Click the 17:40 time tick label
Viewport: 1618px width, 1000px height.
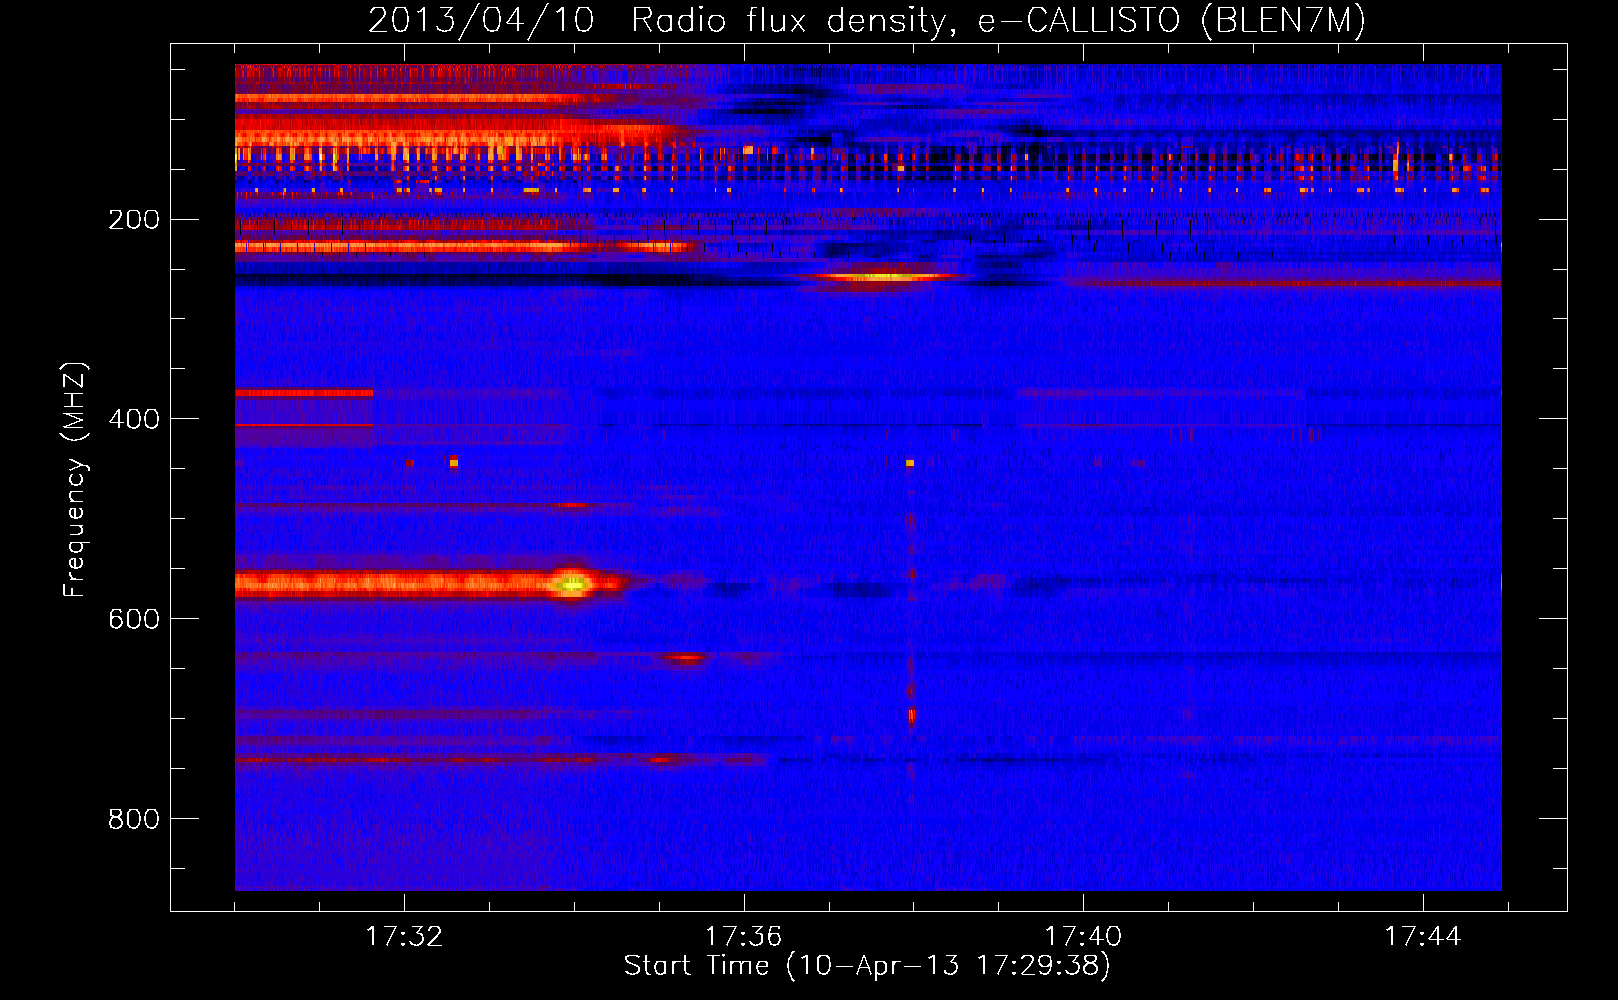pyautogui.click(x=1083, y=937)
